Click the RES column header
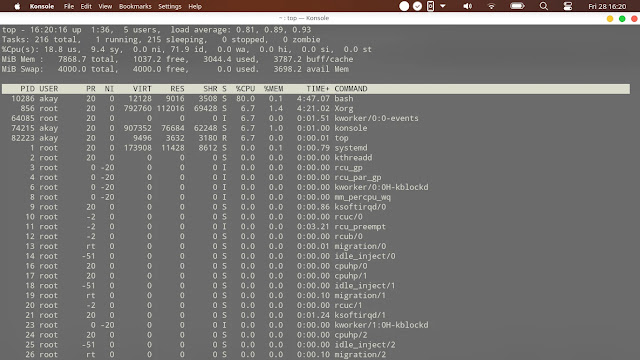Viewport: 640px width, 360px height. tap(177, 89)
